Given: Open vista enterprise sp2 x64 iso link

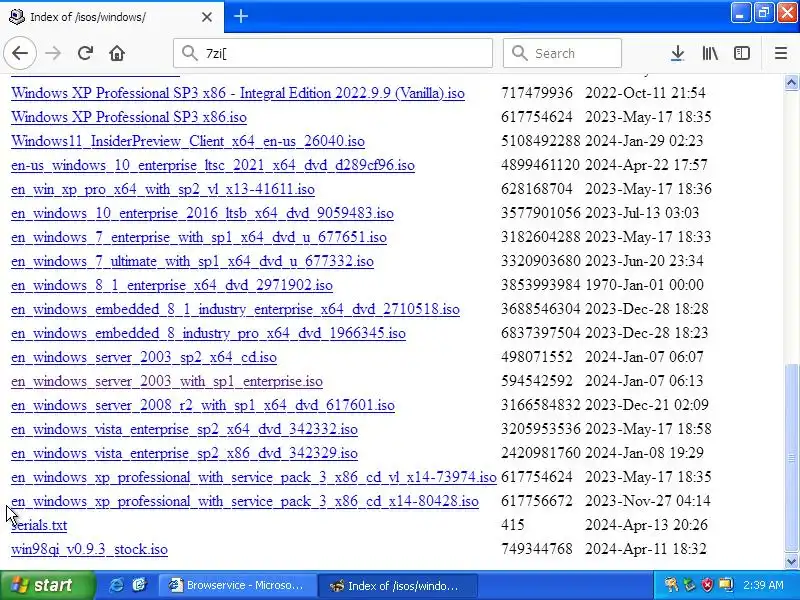Looking at the screenshot, I should point(184,429).
